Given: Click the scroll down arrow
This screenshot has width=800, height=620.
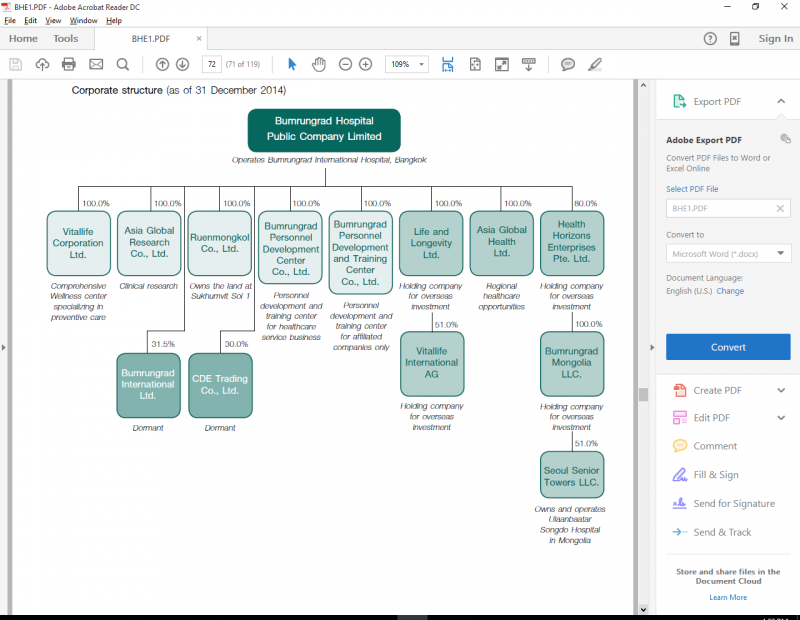Looking at the screenshot, I should click(643, 609).
